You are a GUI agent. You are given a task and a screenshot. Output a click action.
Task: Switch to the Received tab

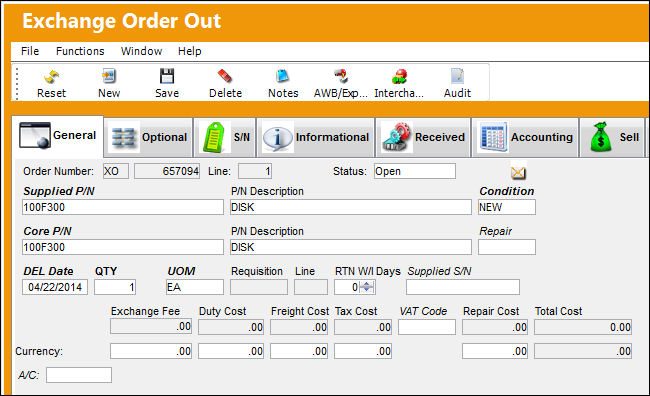pyautogui.click(x=423, y=137)
